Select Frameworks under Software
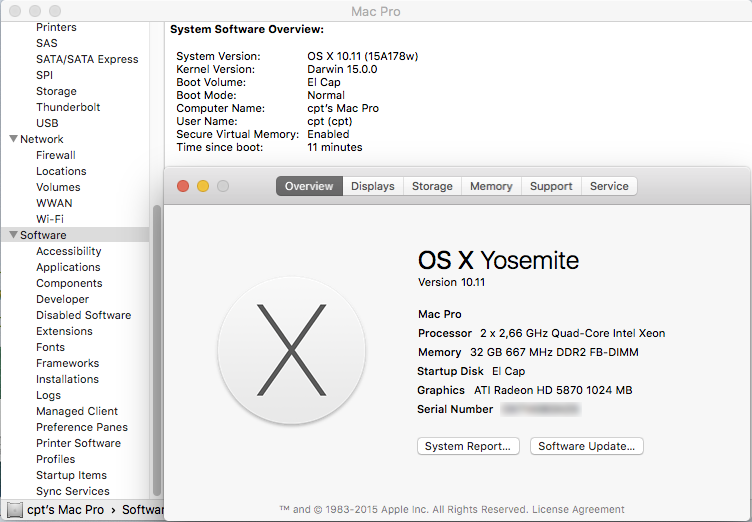This screenshot has height=522, width=752. point(68,363)
